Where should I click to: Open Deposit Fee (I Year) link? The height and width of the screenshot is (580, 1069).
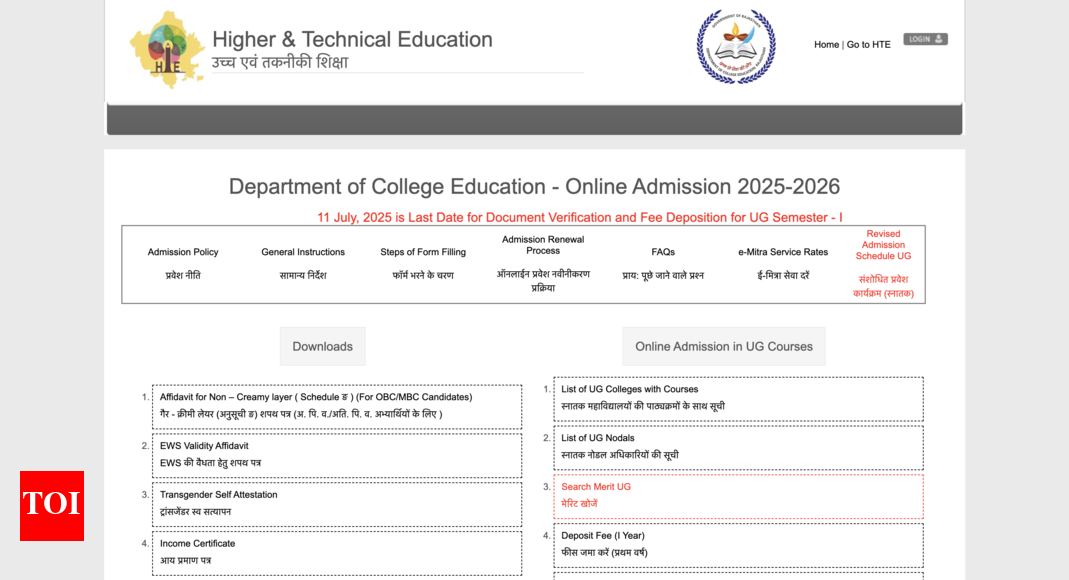point(738,545)
